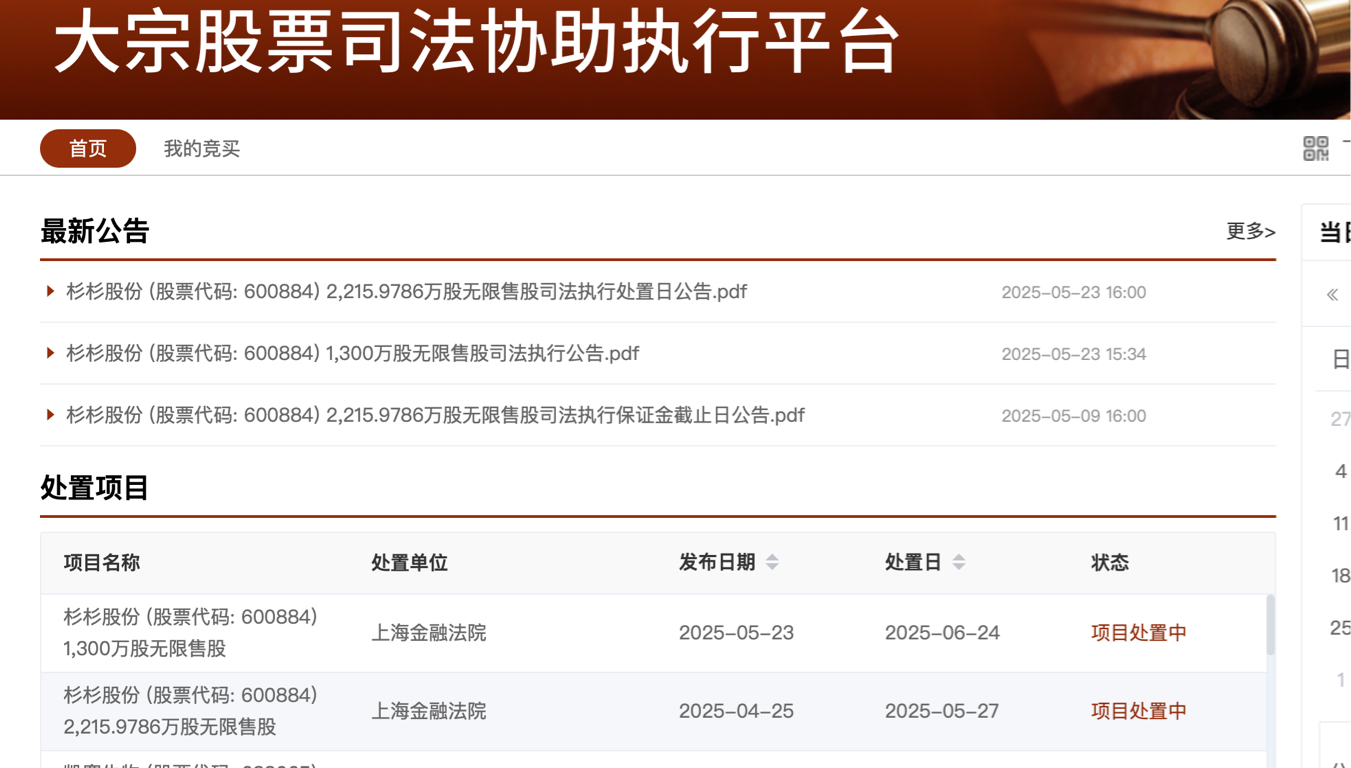Image resolution: width=1351 pixels, height=768 pixels.
Task: Click the 最新公告 section heading
Action: pyautogui.click(x=95, y=231)
